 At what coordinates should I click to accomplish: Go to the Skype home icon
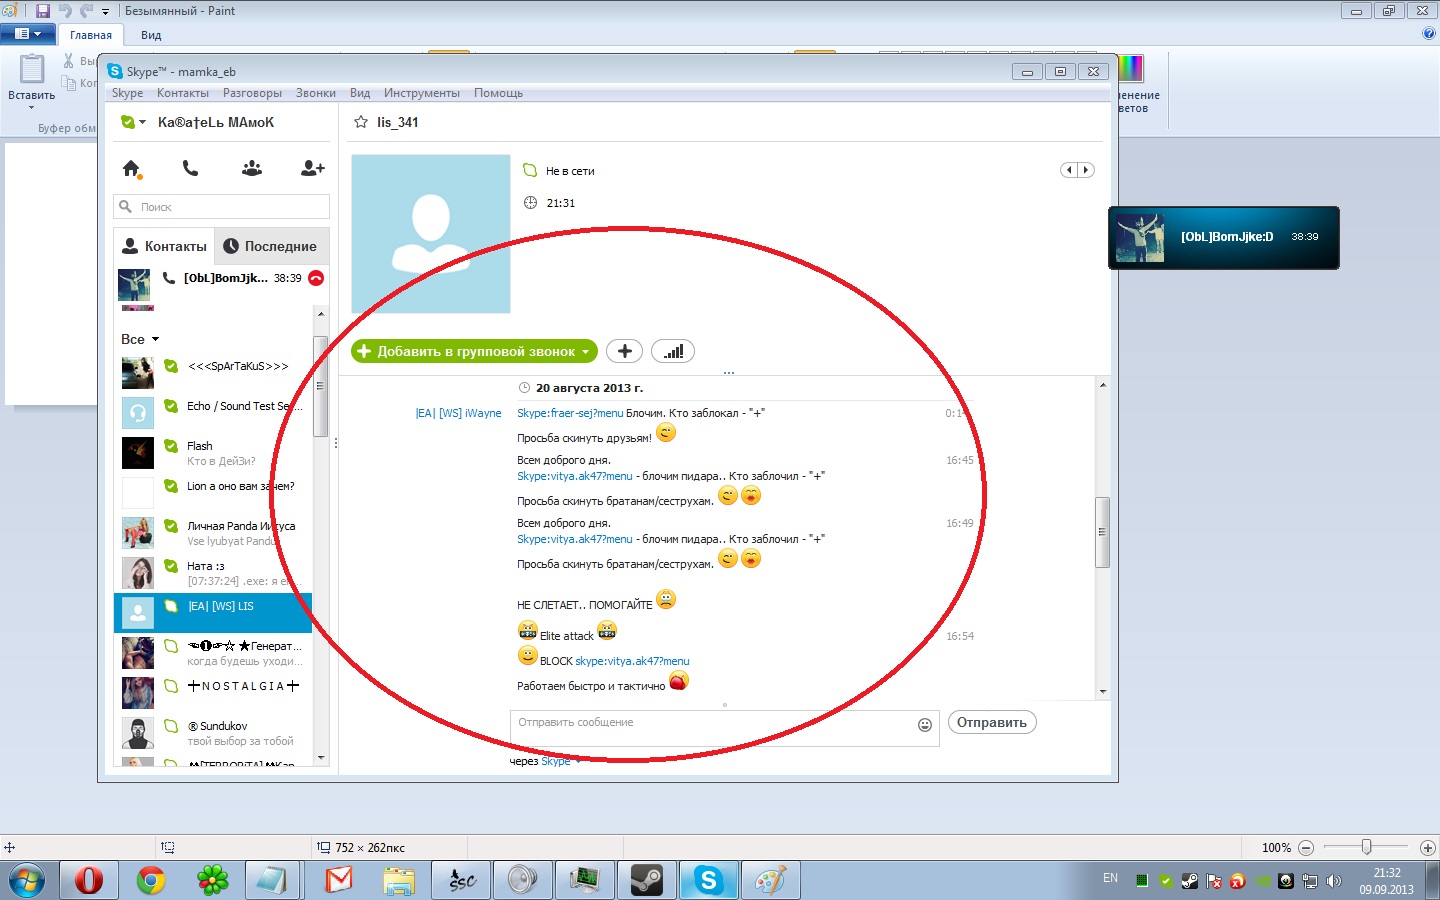pyautogui.click(x=131, y=169)
